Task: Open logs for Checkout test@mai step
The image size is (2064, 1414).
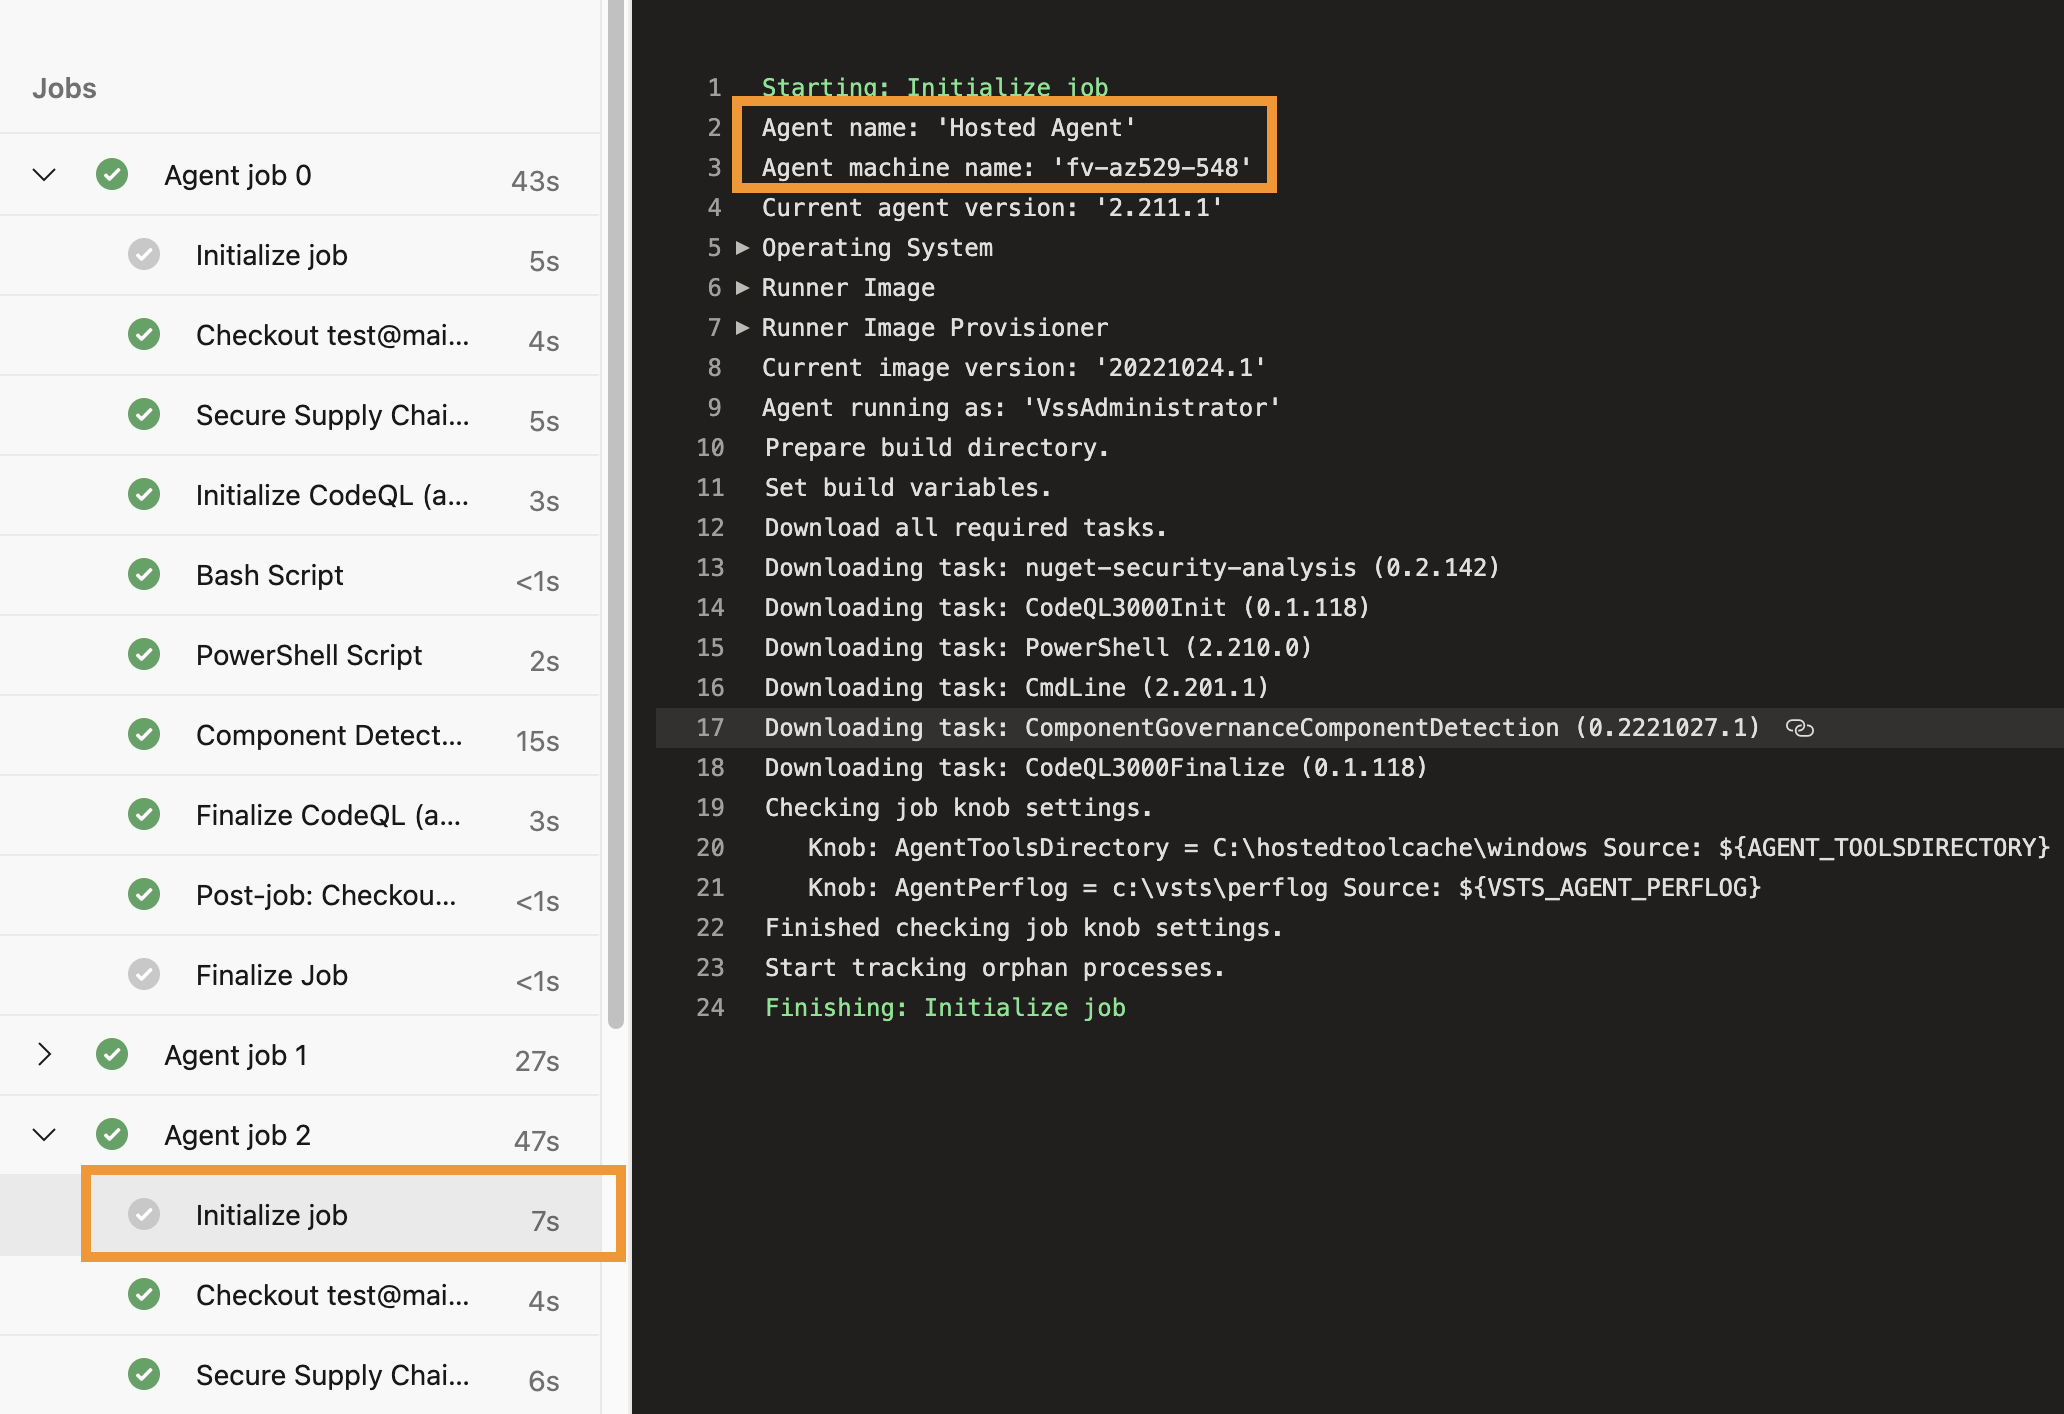Action: click(x=332, y=334)
